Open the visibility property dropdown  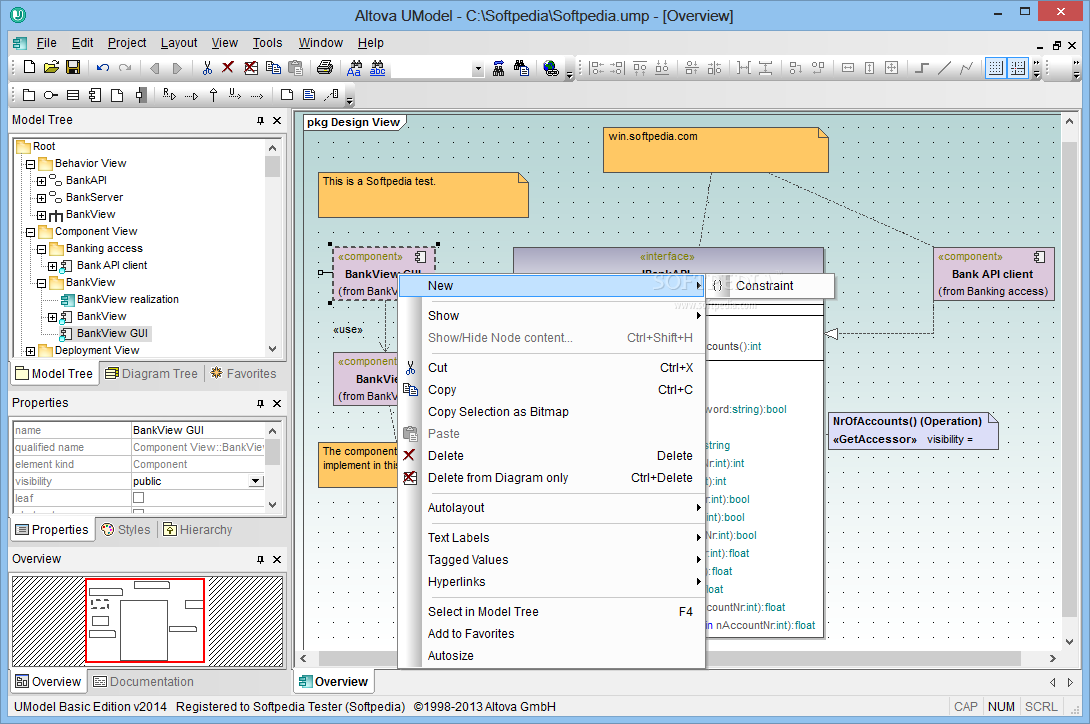click(257, 481)
